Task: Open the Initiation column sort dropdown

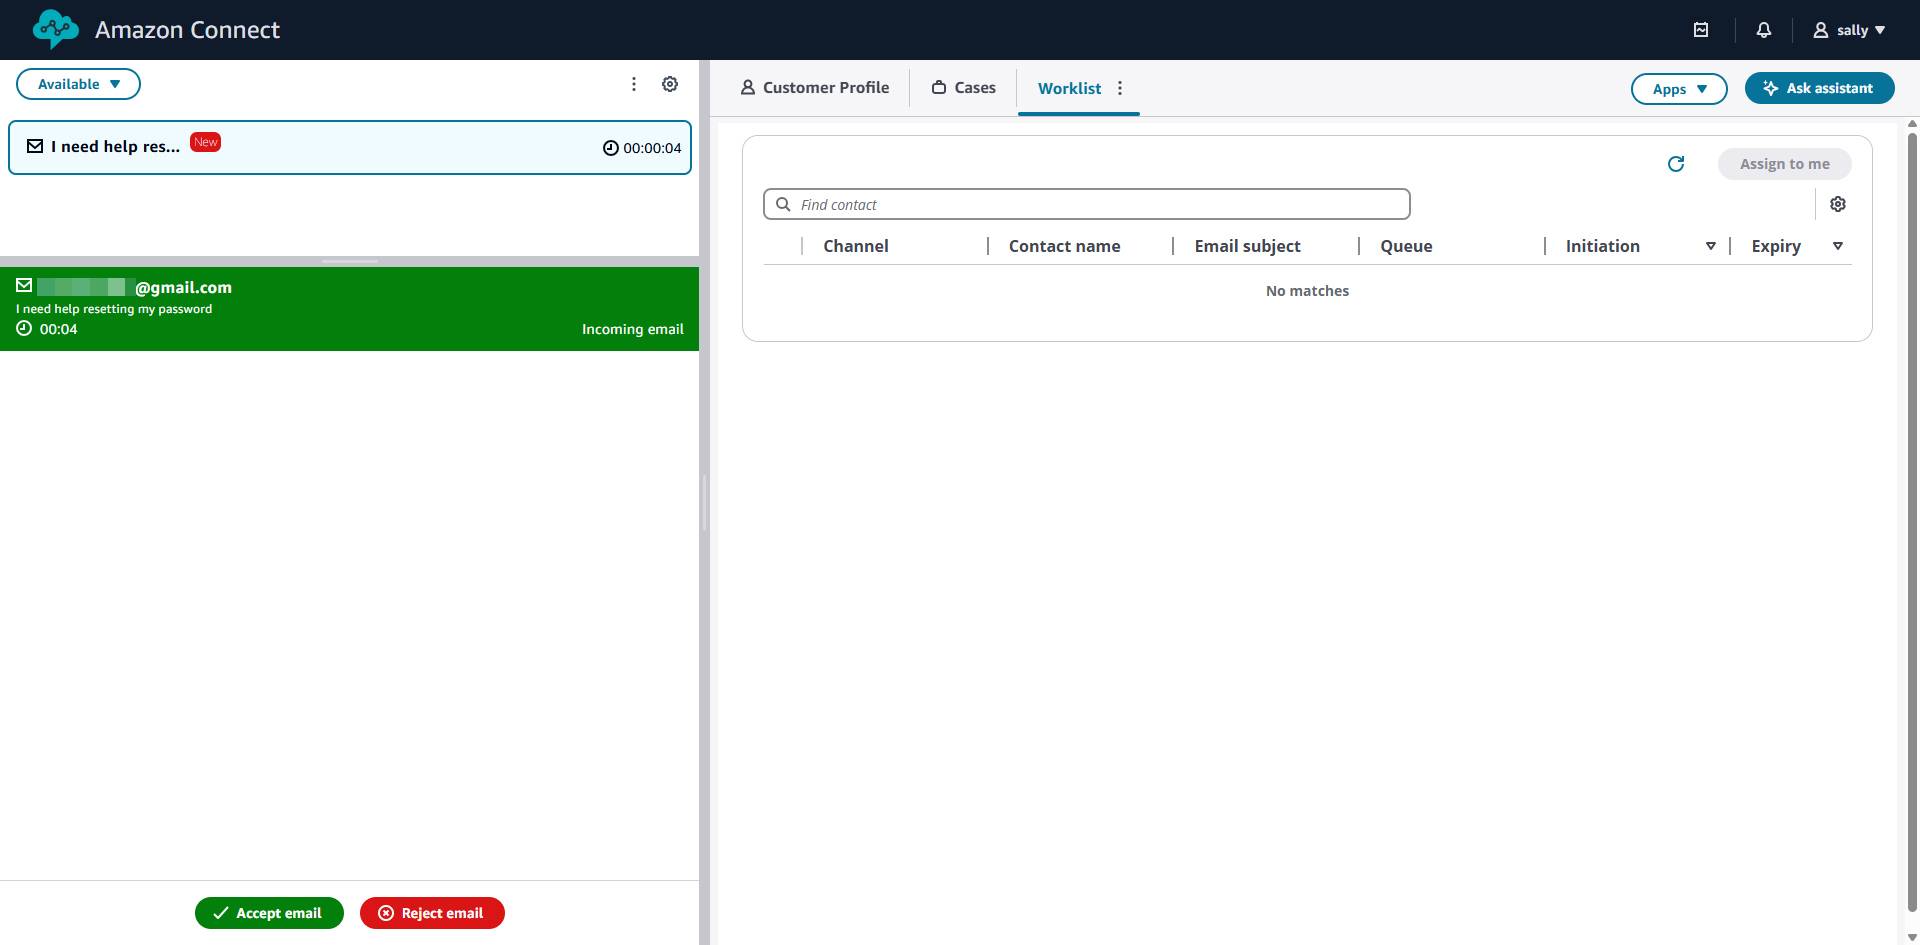Action: tap(1712, 245)
